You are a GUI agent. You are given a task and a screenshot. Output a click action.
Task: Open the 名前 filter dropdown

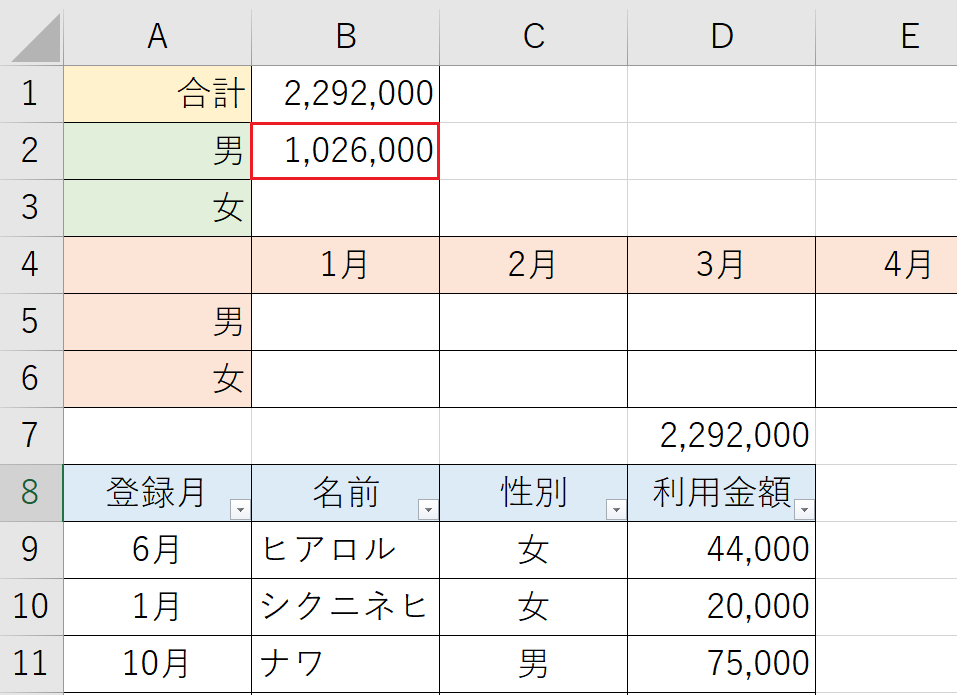428,510
